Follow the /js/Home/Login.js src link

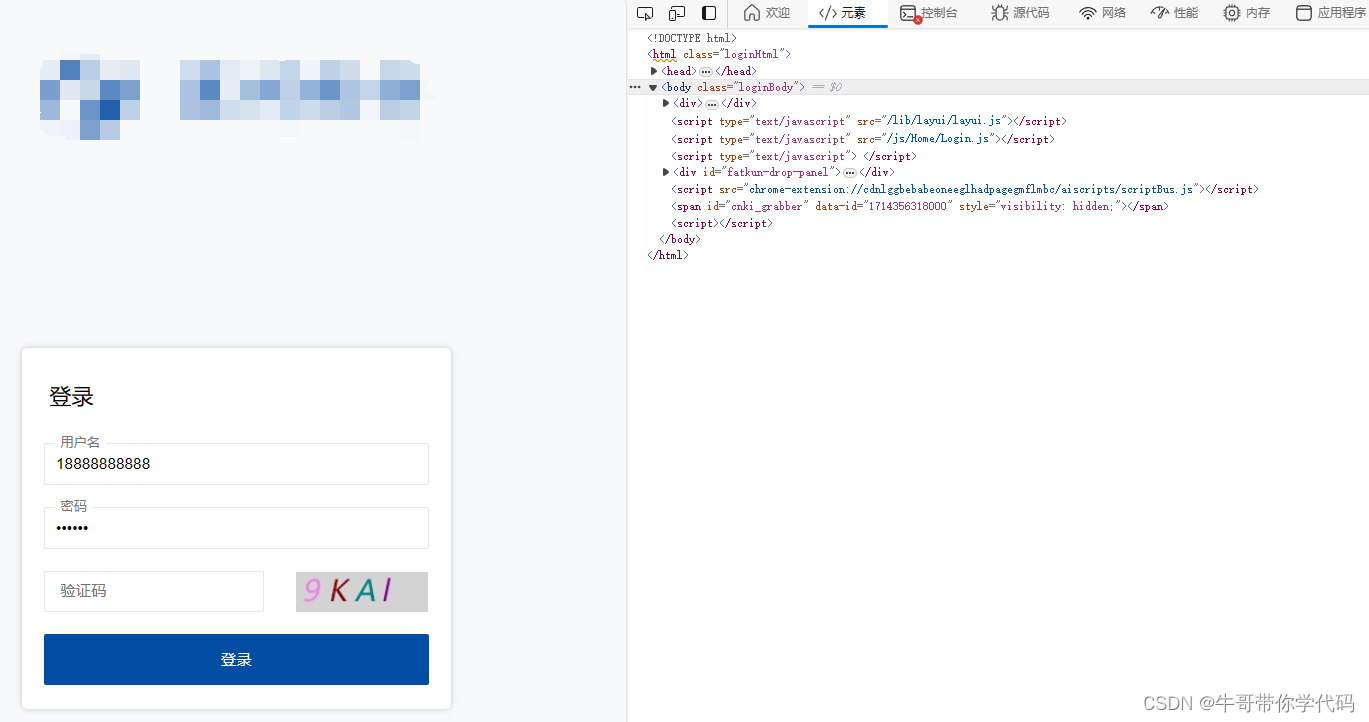(939, 139)
